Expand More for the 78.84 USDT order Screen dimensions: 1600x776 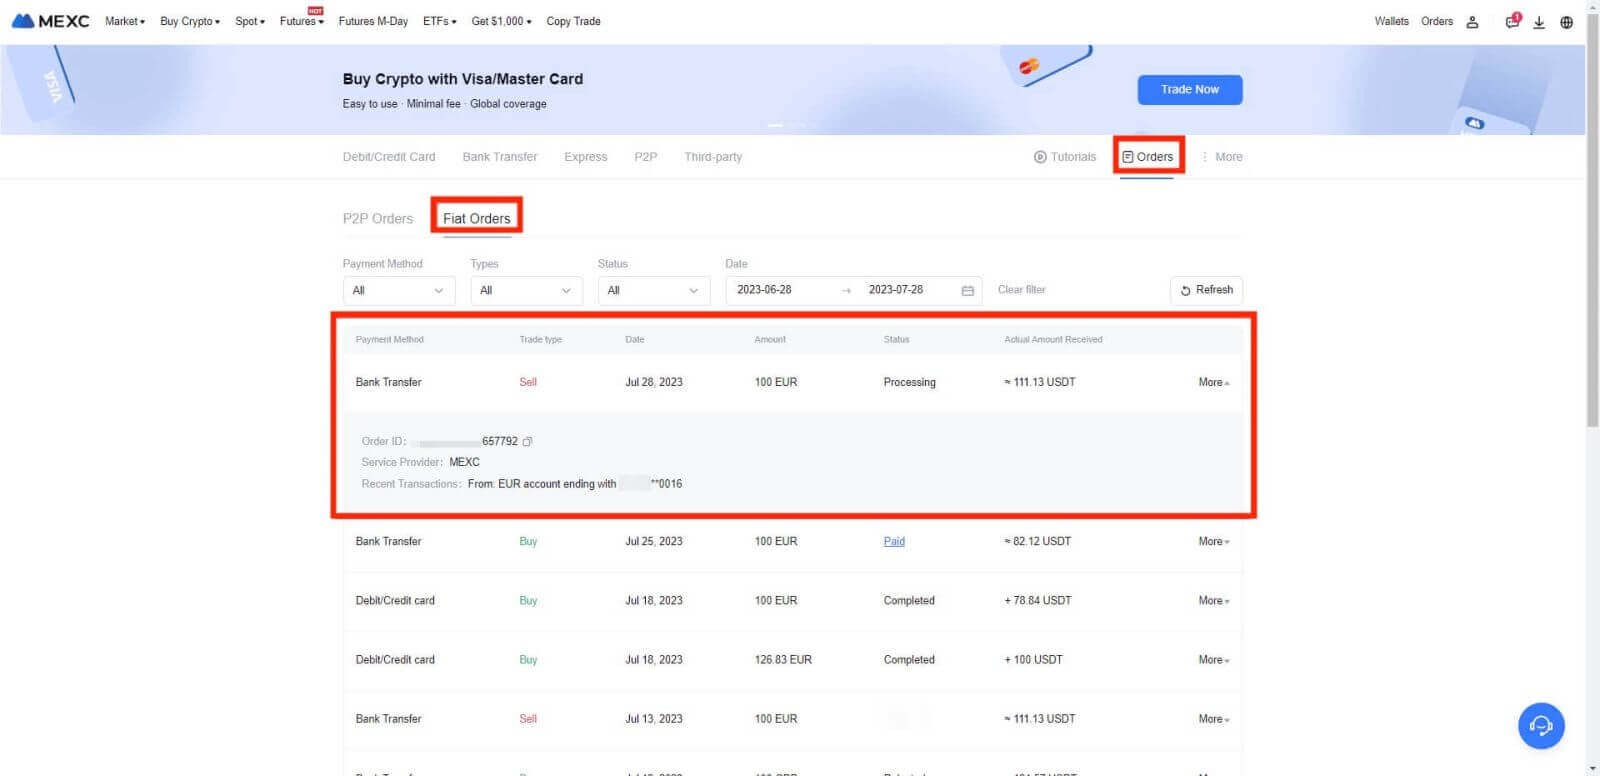click(x=1214, y=600)
